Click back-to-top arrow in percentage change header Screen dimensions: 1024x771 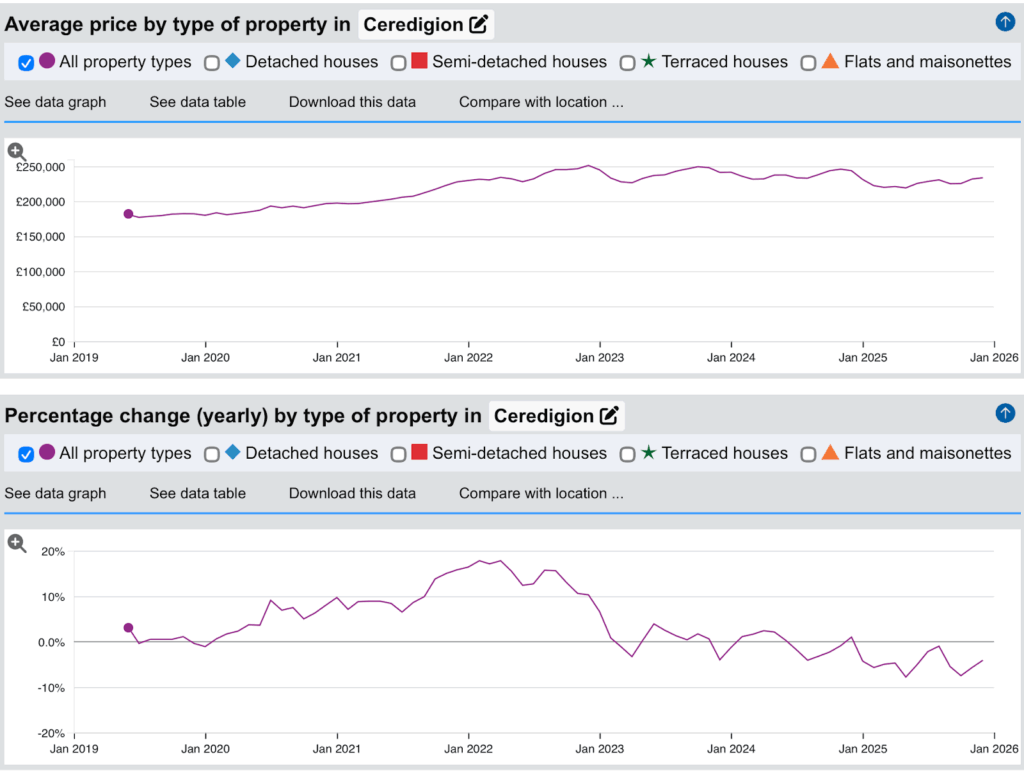1005,413
